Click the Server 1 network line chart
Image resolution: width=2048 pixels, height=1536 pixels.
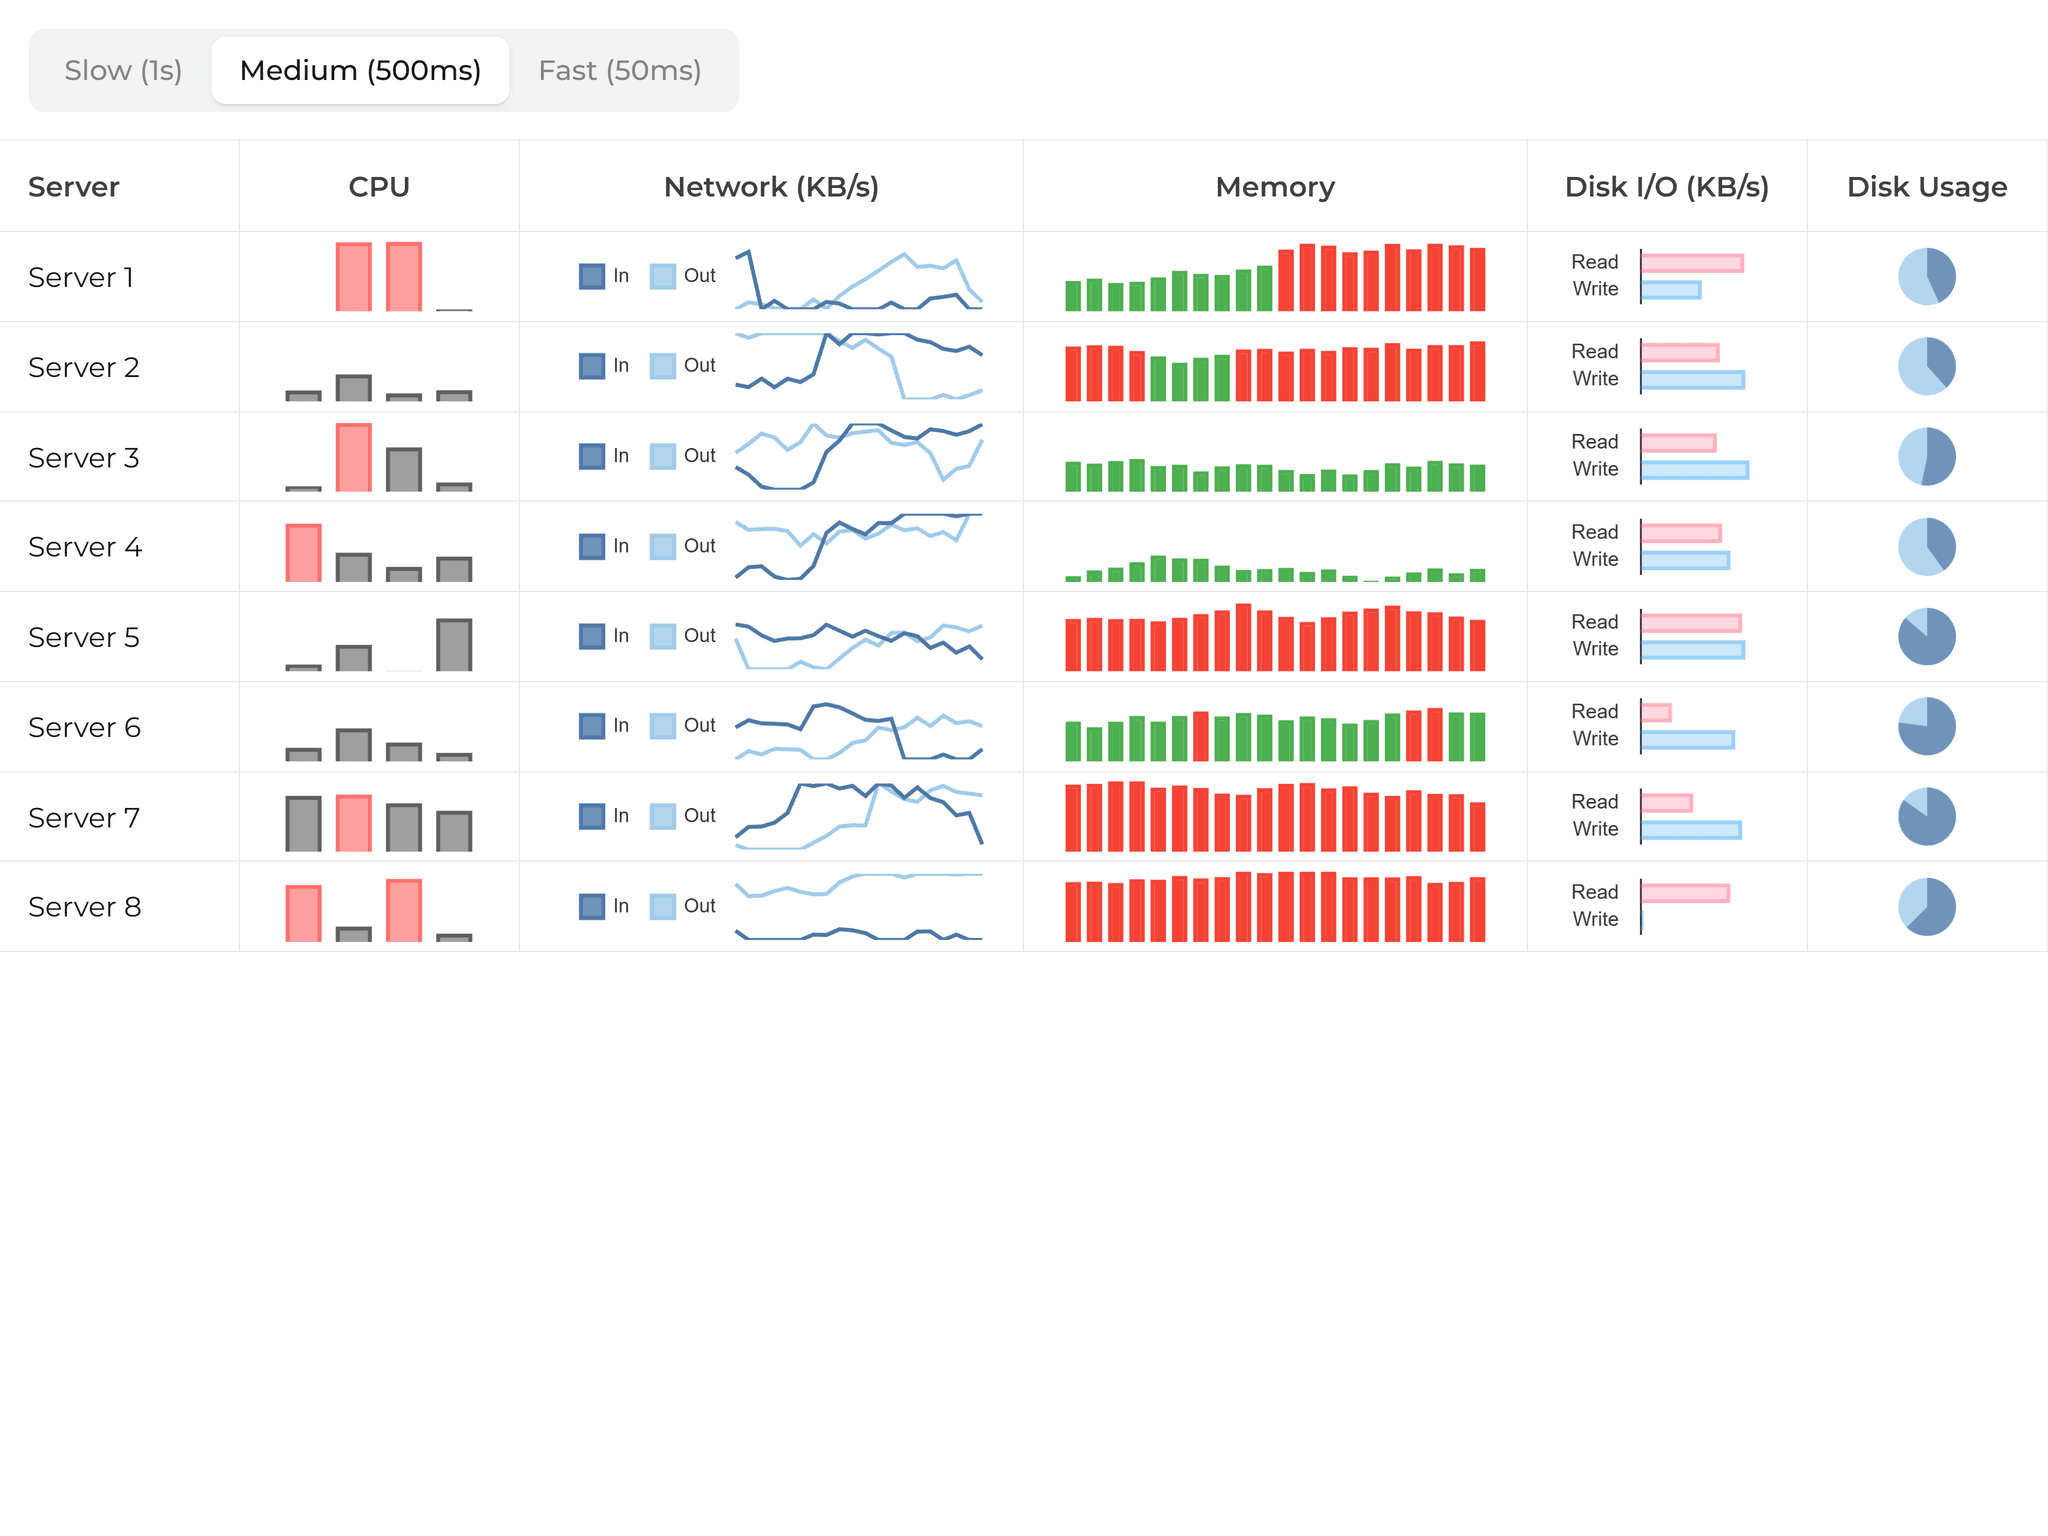[x=859, y=279]
